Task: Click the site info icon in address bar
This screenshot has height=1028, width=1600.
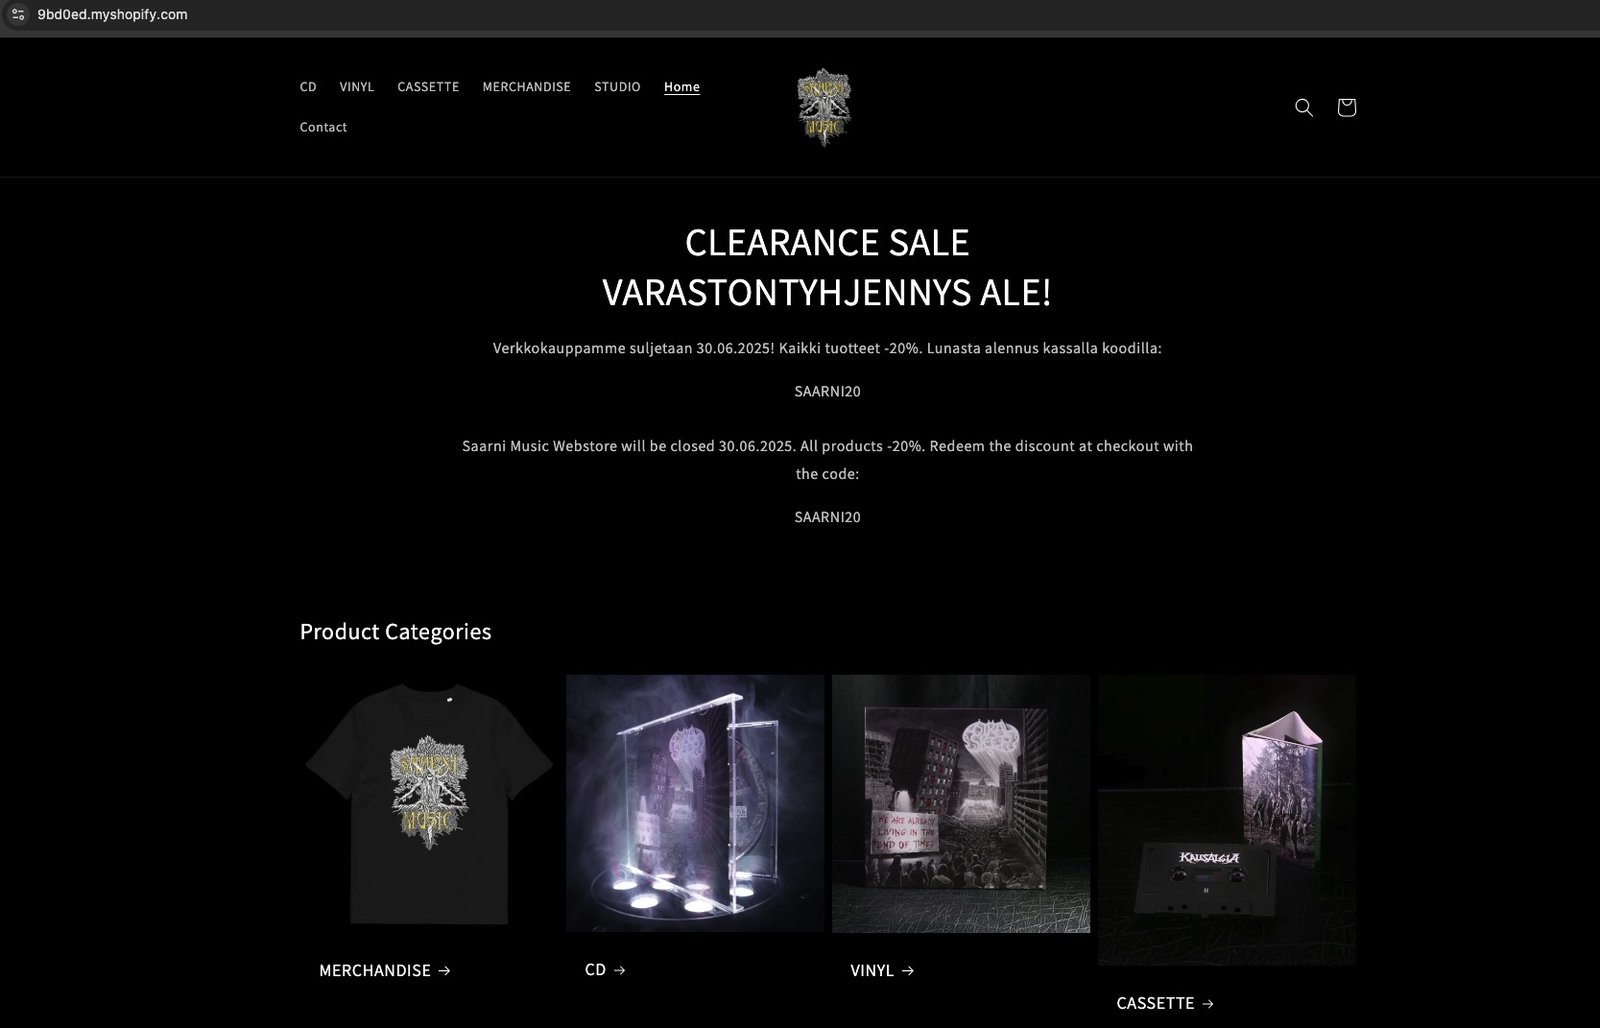Action: (x=17, y=14)
